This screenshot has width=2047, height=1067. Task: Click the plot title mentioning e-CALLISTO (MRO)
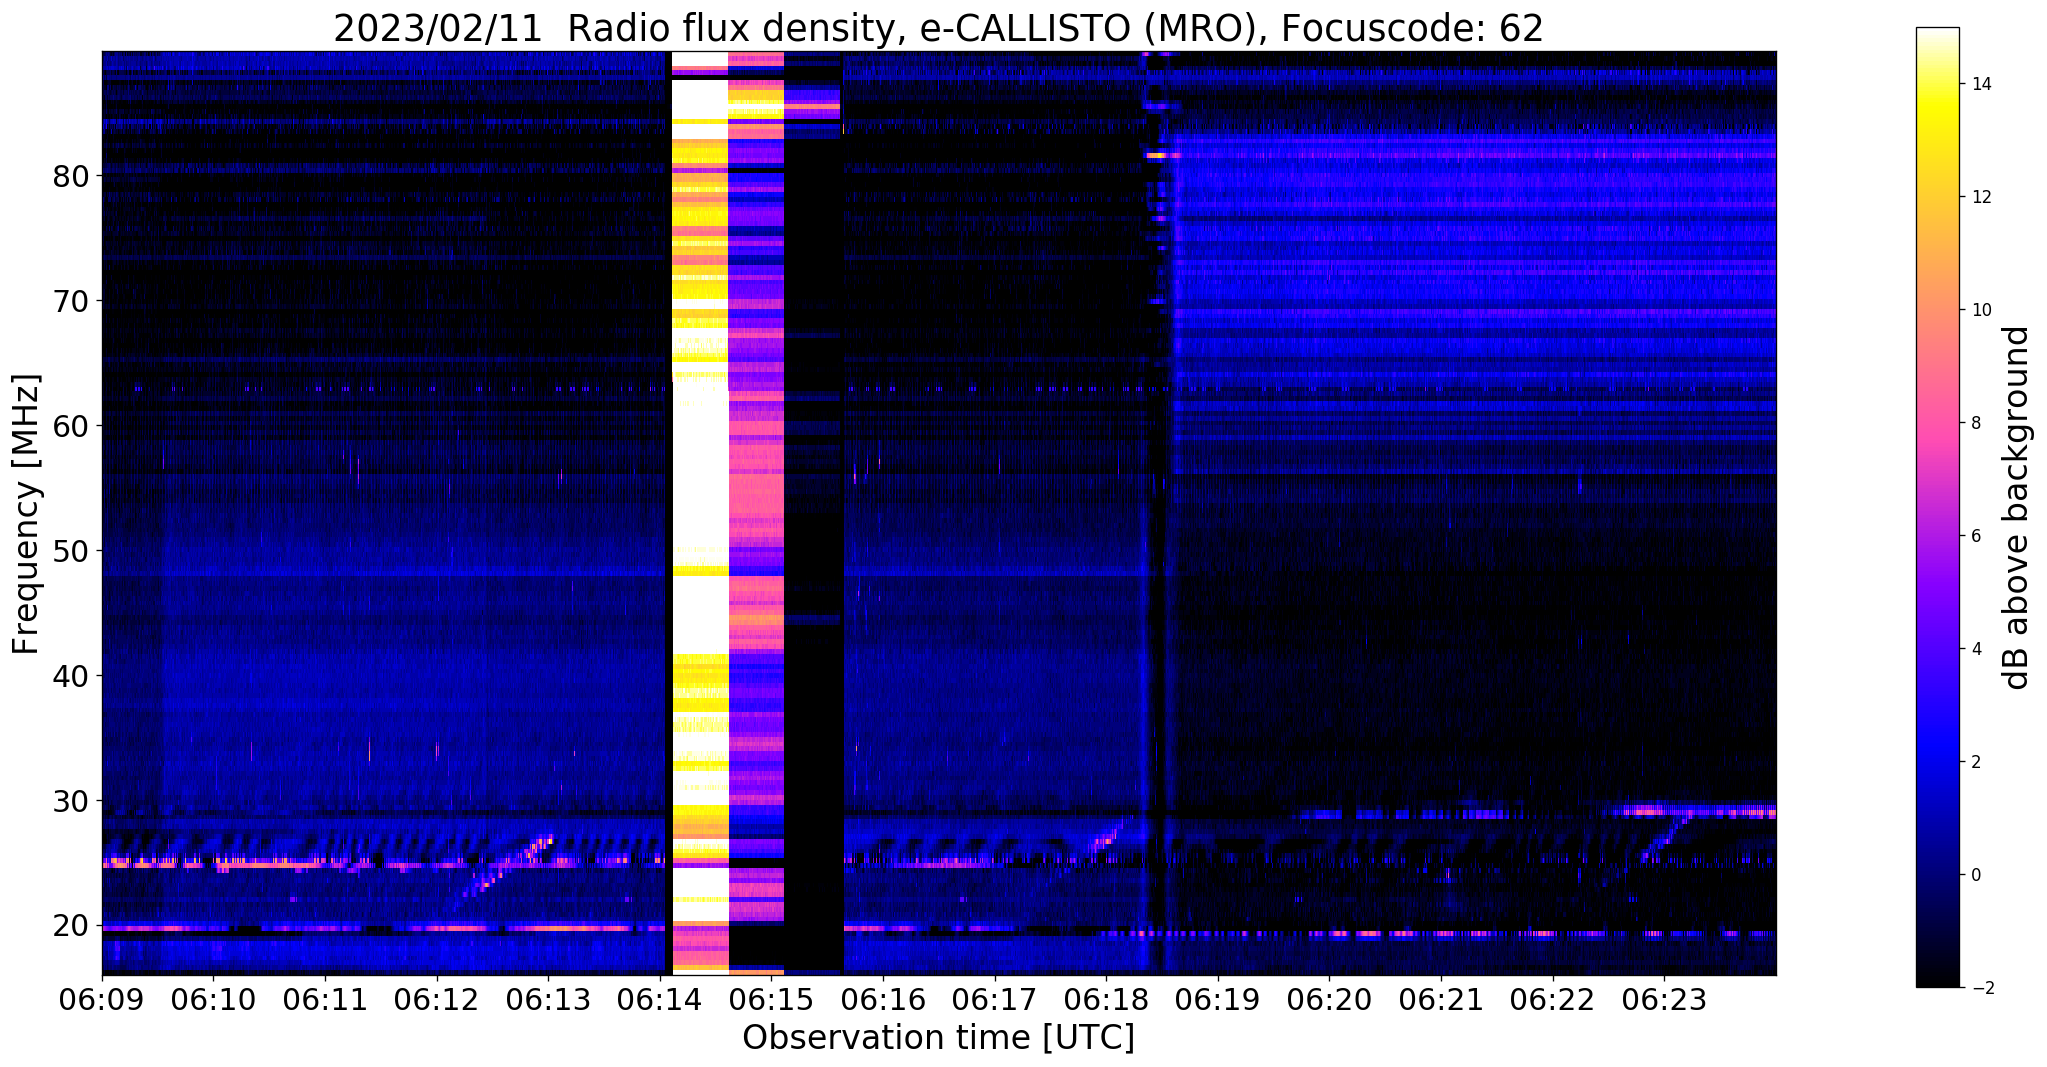click(x=938, y=28)
